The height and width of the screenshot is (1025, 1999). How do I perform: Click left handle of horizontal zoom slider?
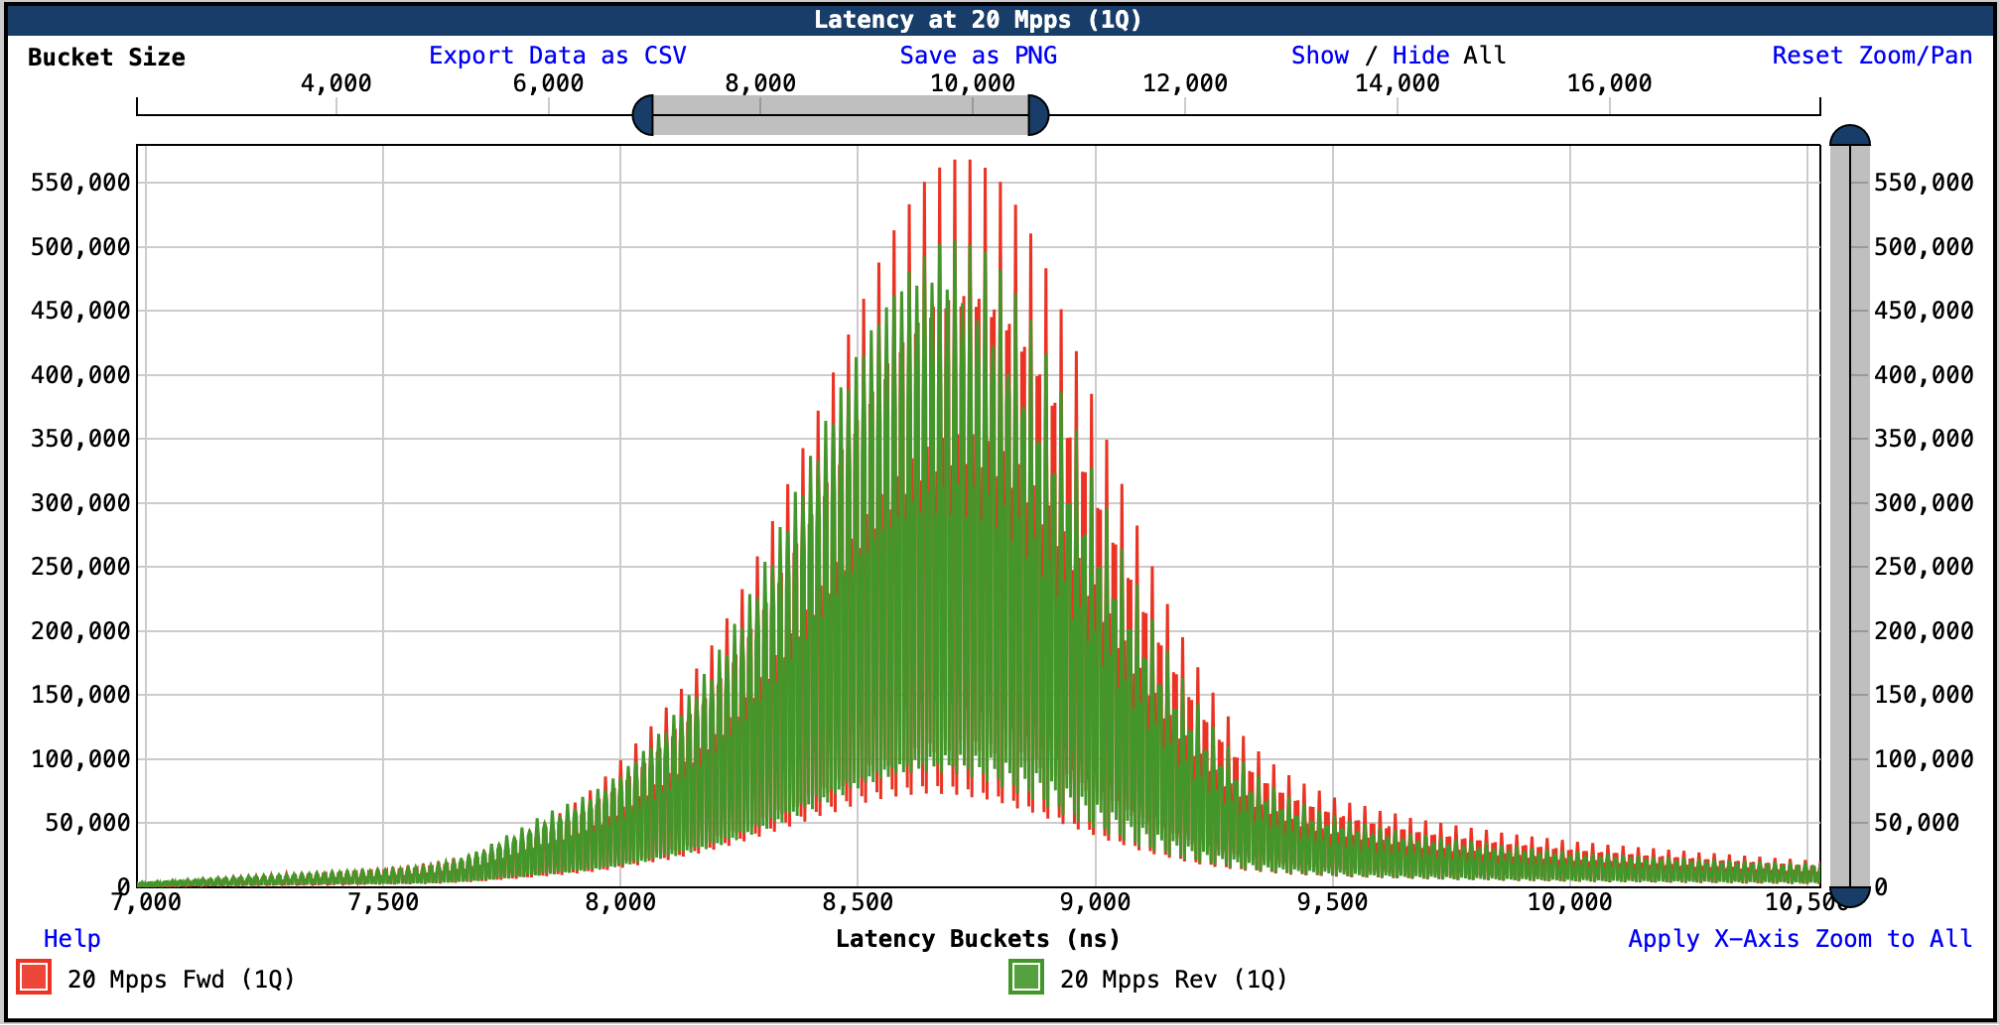coord(643,115)
